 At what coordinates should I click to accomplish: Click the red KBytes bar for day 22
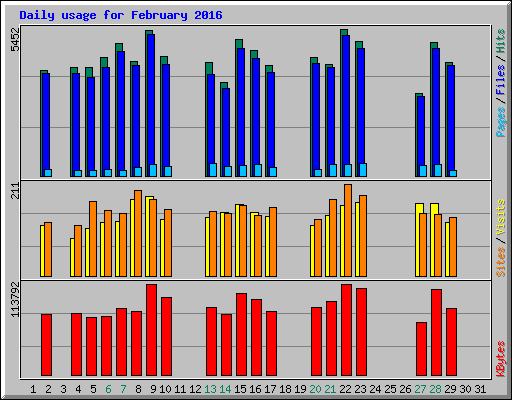point(346,330)
